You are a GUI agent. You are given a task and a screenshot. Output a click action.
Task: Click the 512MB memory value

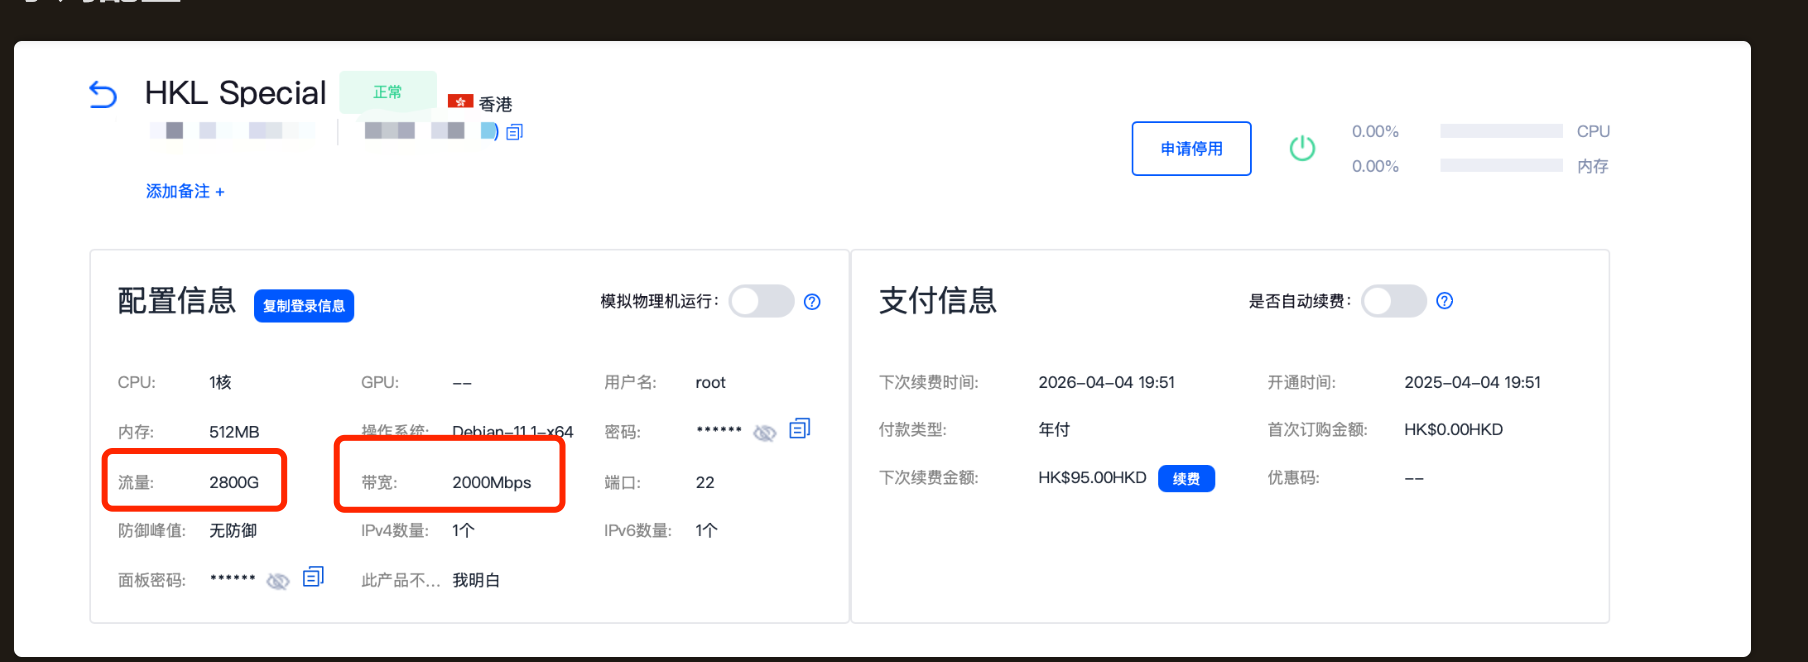pyautogui.click(x=234, y=432)
